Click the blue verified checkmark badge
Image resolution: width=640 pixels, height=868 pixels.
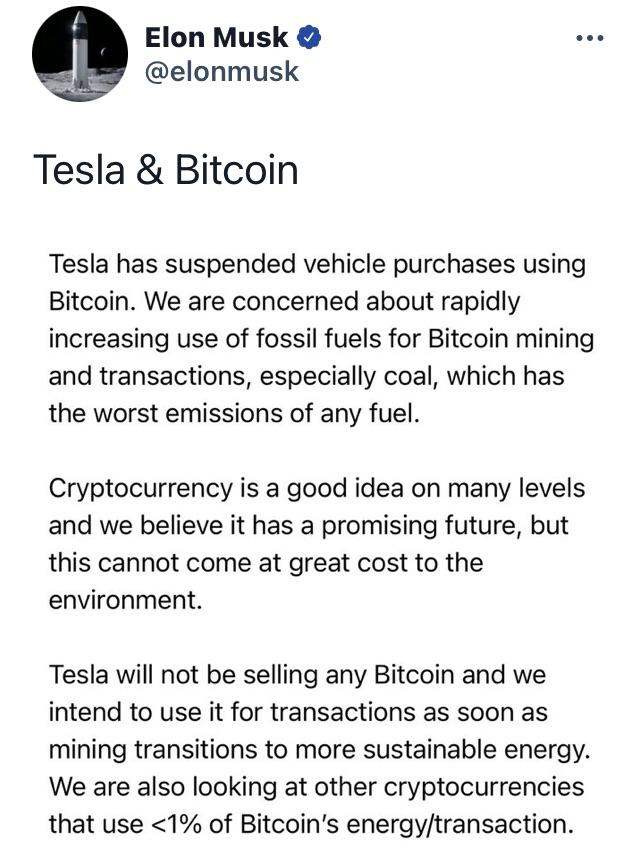click(x=310, y=38)
